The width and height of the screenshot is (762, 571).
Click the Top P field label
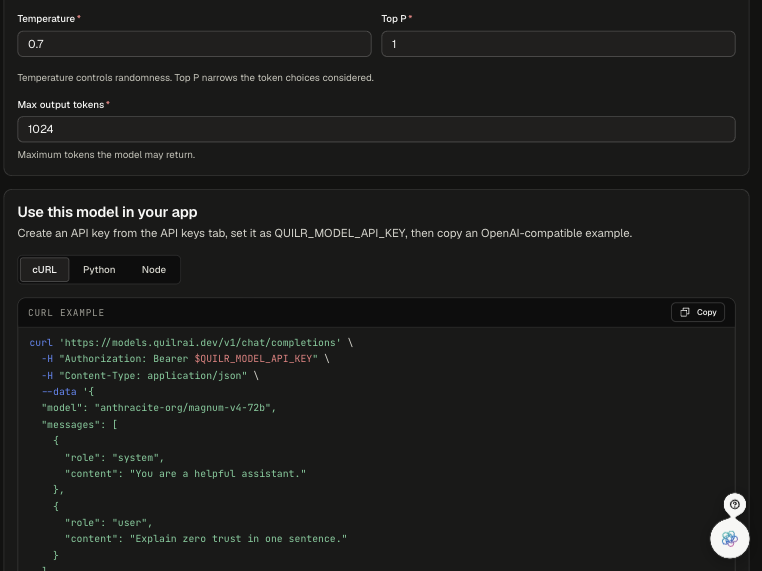(394, 19)
